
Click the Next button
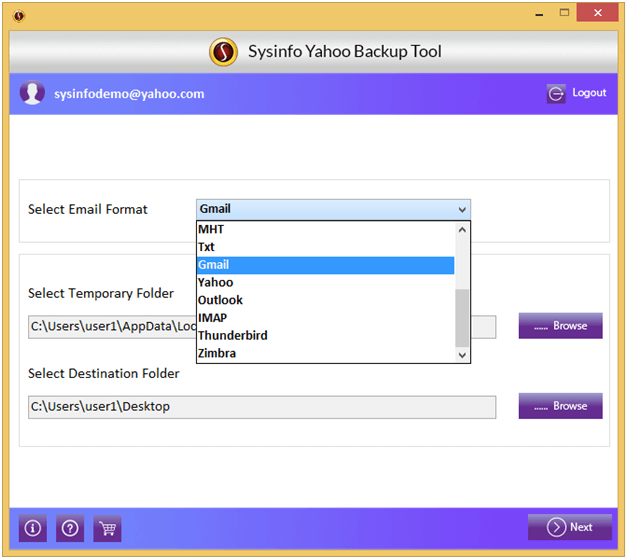click(x=570, y=528)
